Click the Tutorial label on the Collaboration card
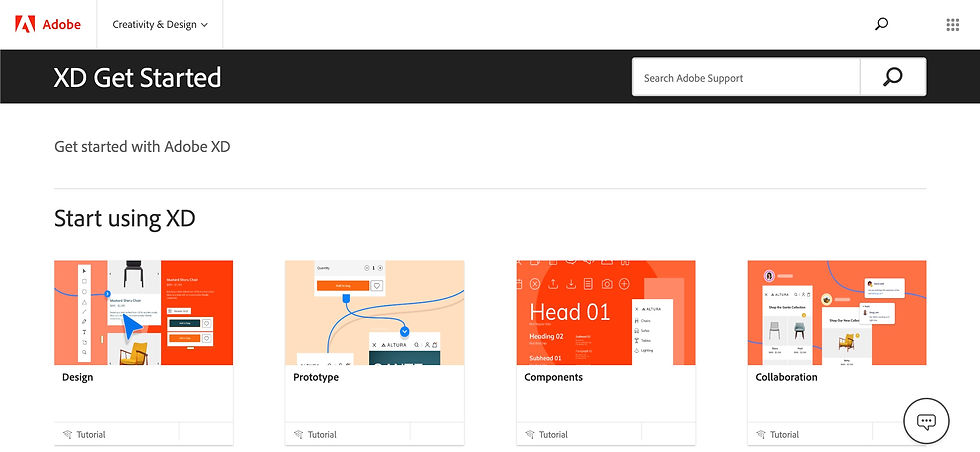980x452 pixels. pyautogui.click(x=785, y=434)
